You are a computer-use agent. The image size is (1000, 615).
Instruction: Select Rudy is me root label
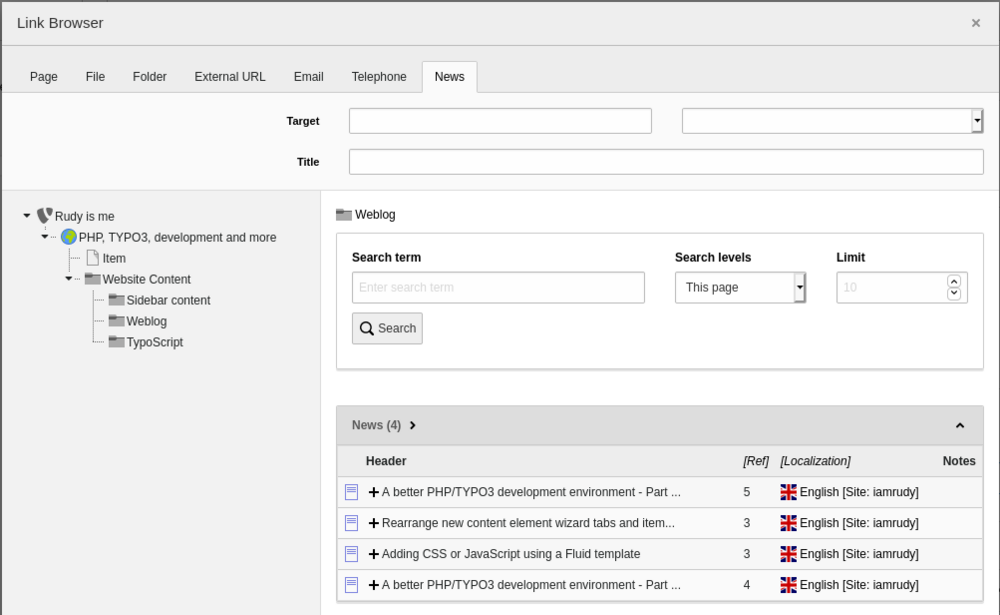click(85, 216)
